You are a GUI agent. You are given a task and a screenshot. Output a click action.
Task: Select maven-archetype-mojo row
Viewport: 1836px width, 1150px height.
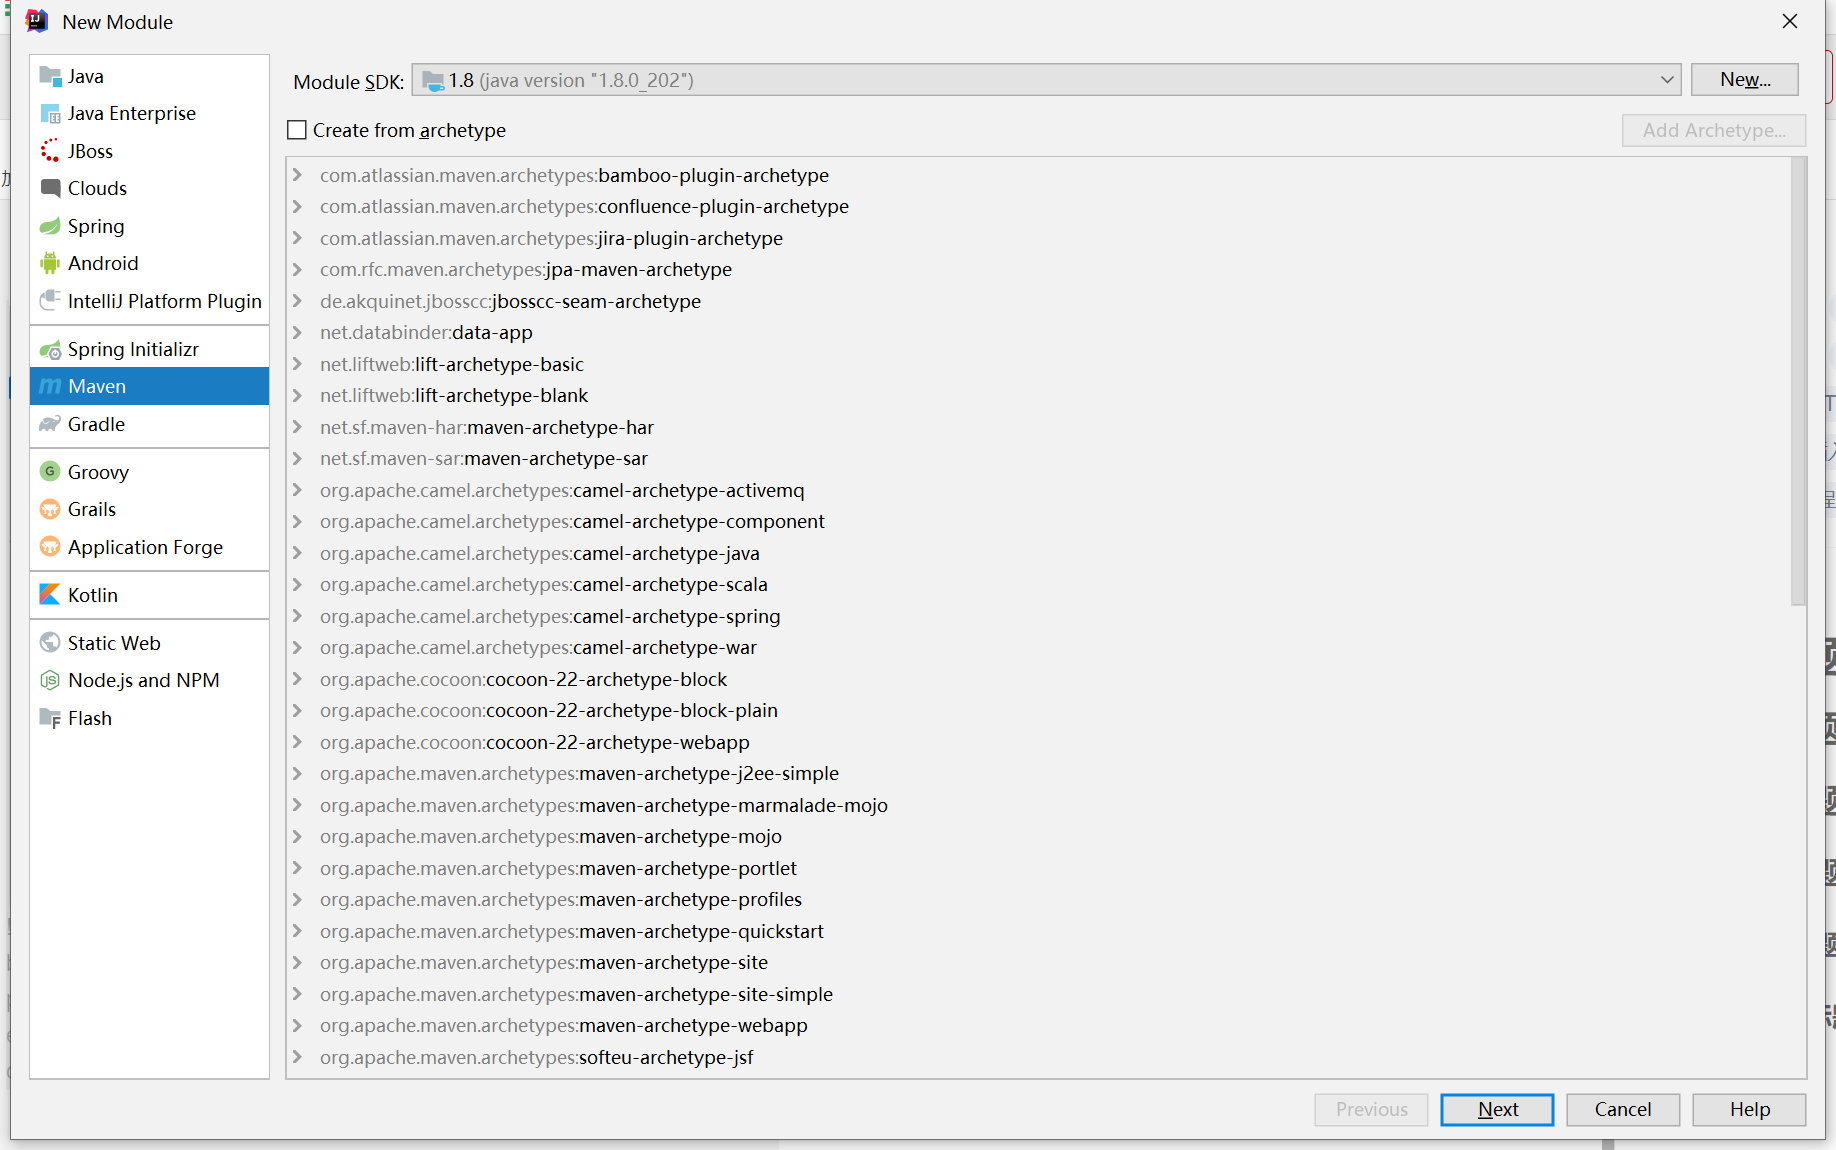click(x=1038, y=836)
